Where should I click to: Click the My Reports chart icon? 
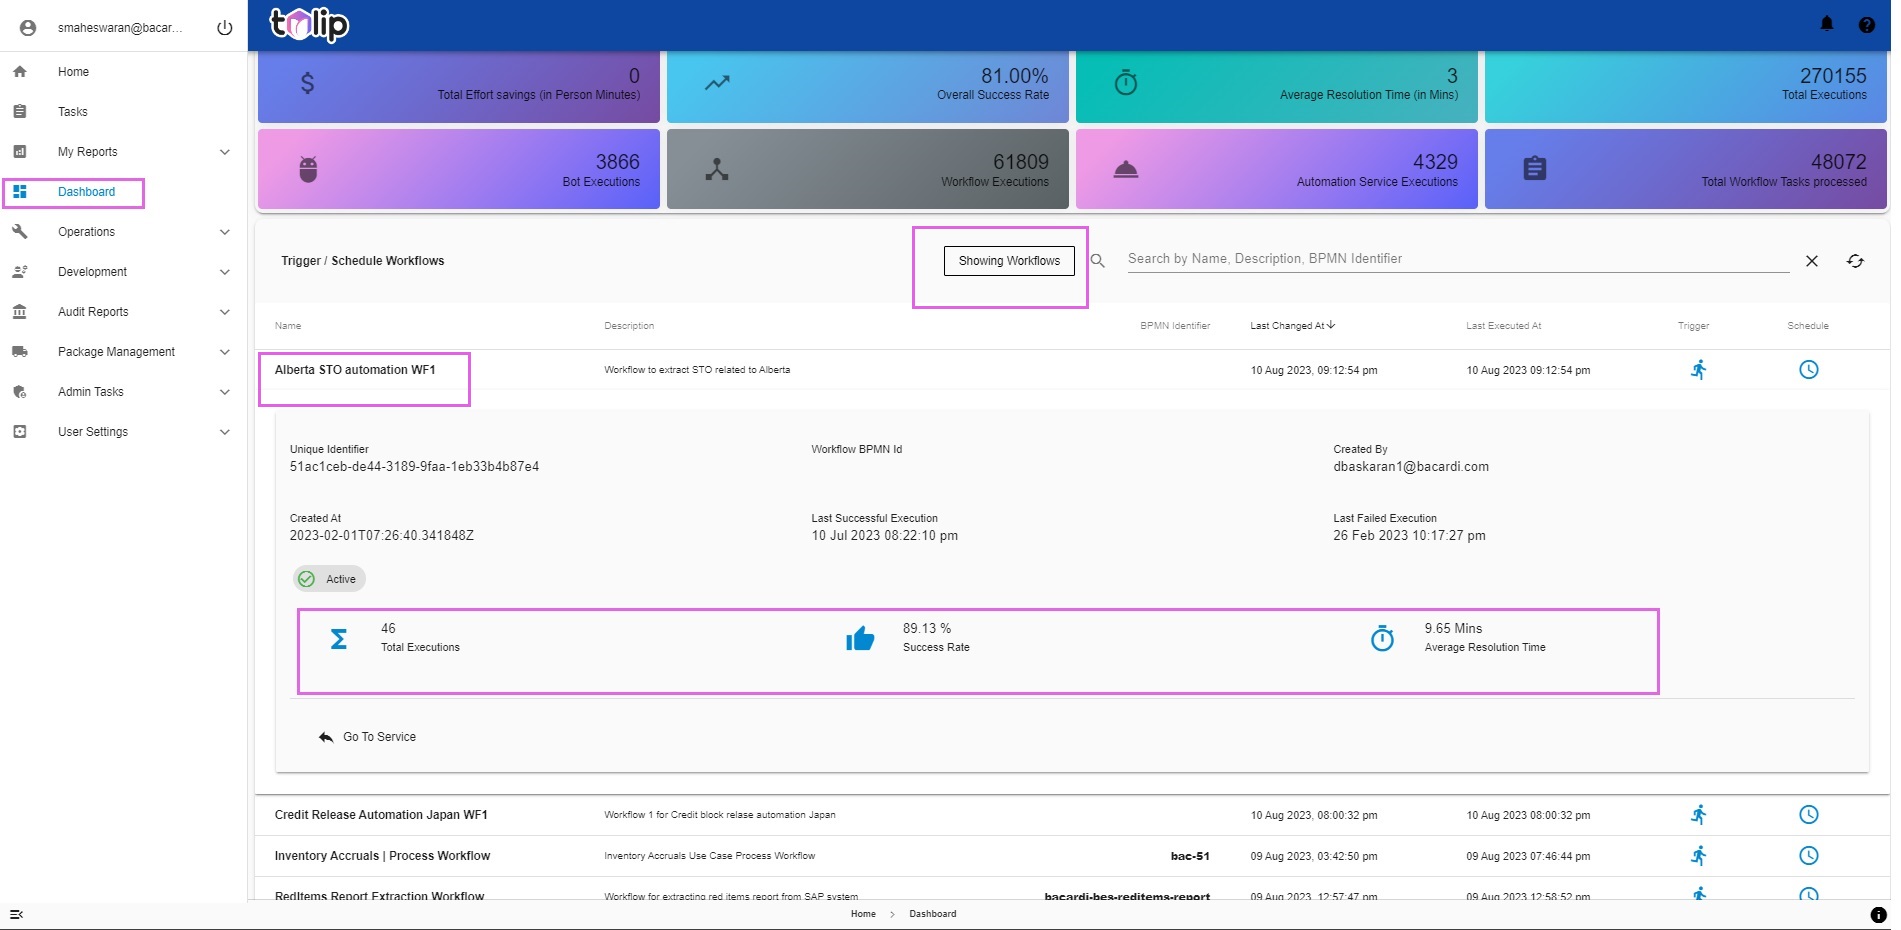[20, 152]
